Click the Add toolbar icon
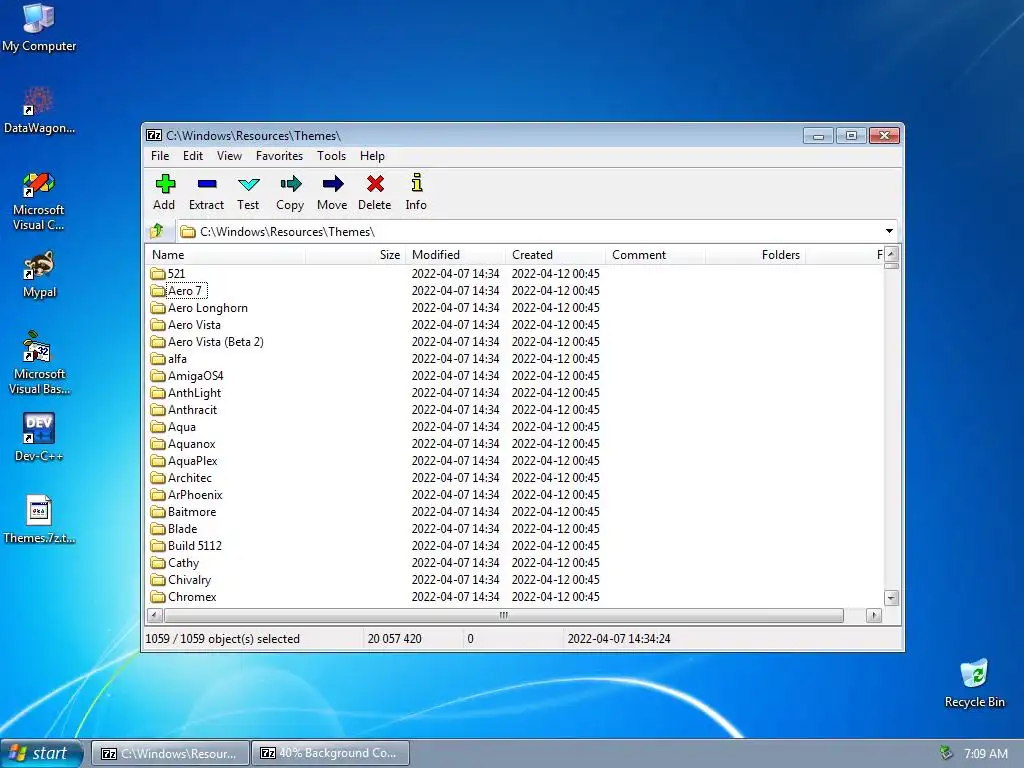Screen dimensions: 1024x768 165,184
